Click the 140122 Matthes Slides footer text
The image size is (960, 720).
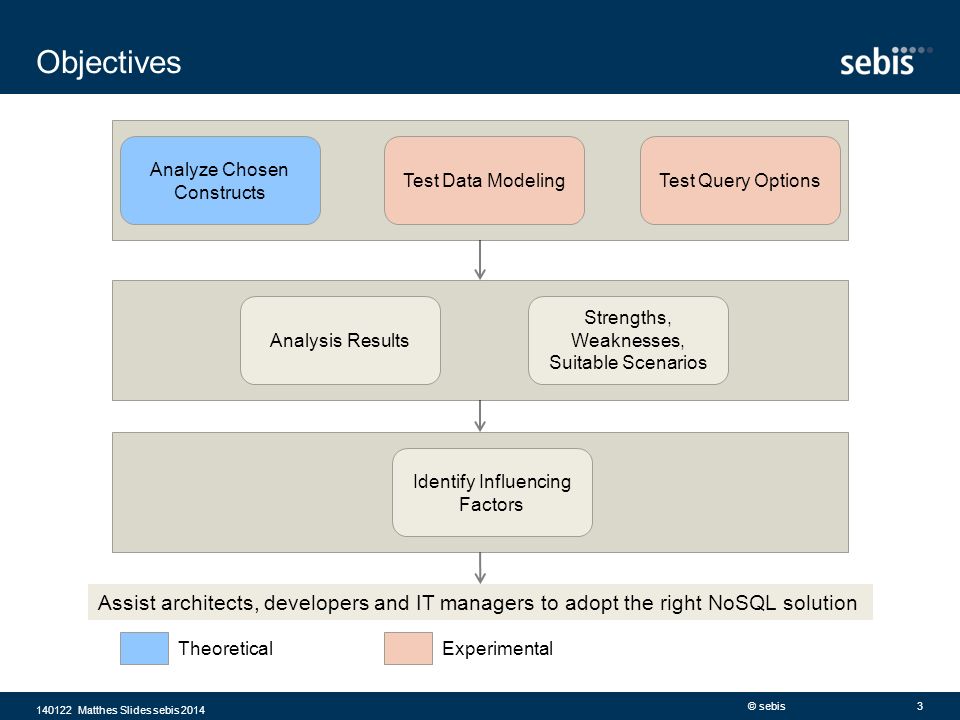(x=121, y=710)
